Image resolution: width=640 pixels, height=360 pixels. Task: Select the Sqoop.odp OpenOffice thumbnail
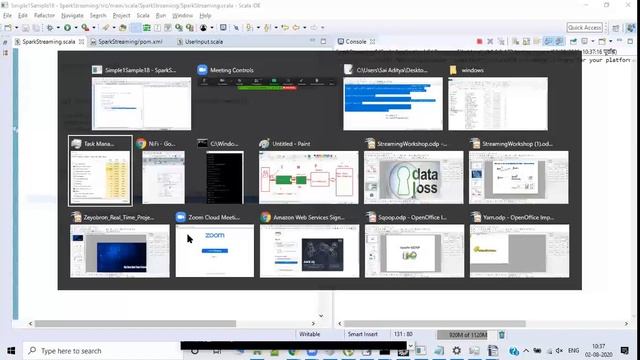click(x=414, y=251)
